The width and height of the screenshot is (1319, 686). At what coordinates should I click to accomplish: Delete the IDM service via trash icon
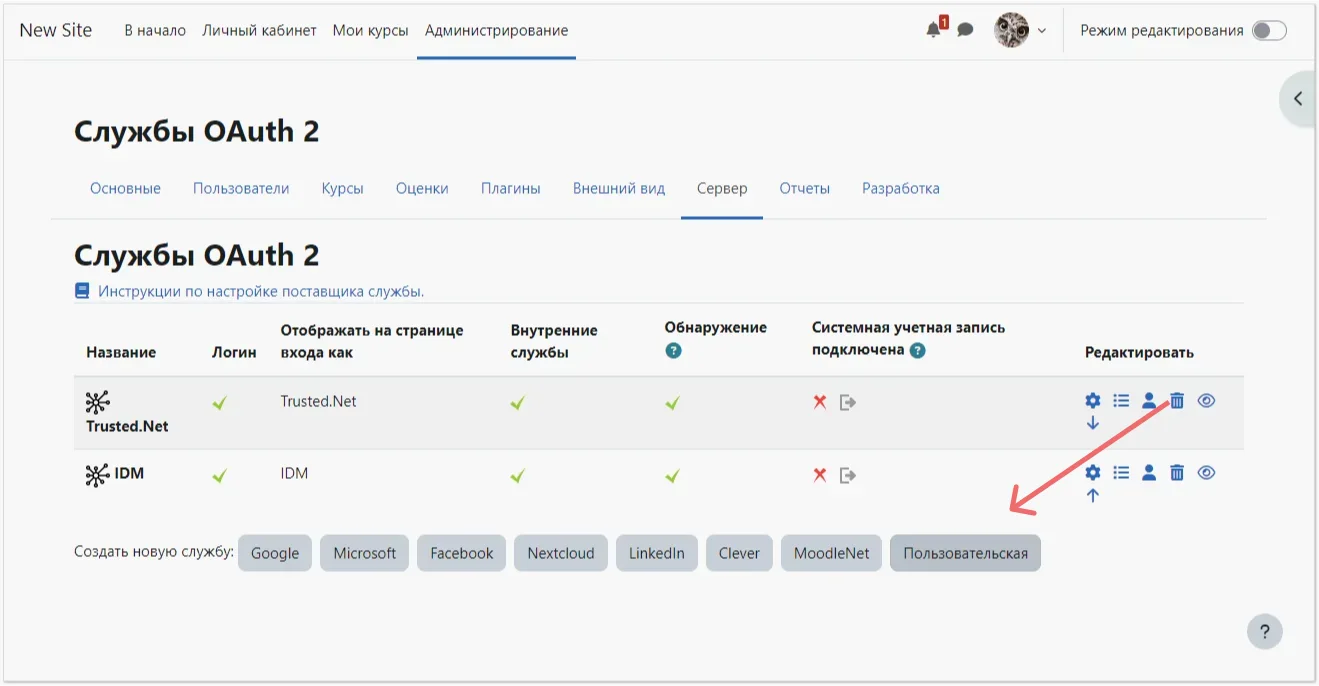[1177, 473]
